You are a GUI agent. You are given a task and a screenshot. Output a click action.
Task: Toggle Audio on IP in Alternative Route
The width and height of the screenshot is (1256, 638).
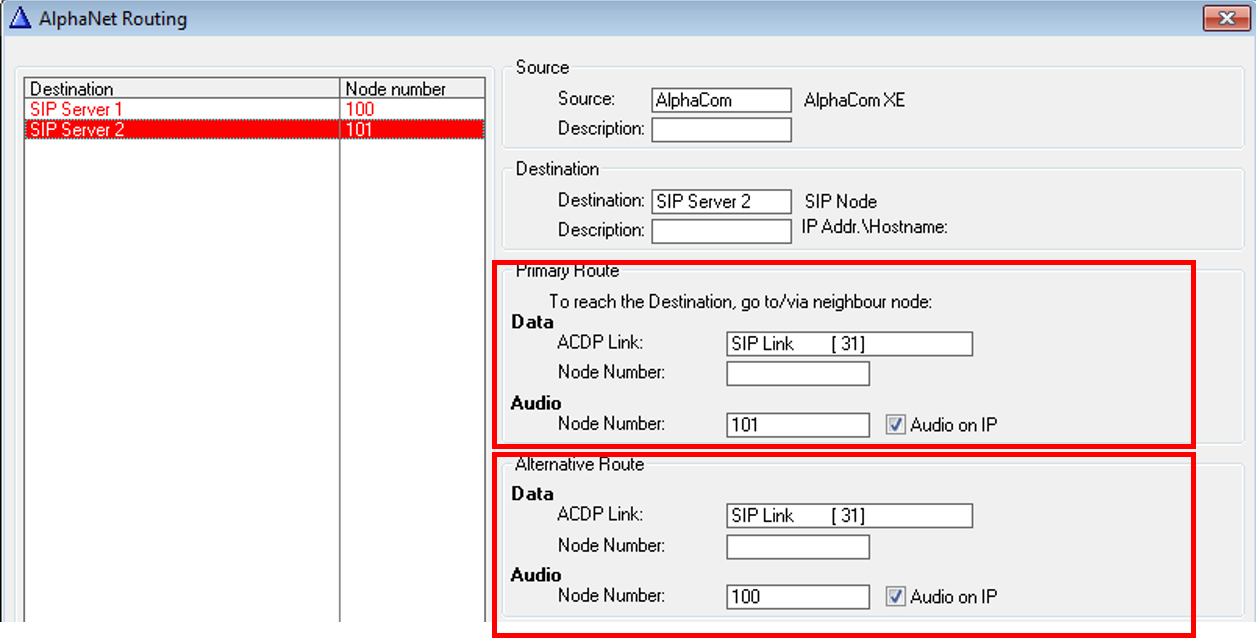tap(895, 597)
